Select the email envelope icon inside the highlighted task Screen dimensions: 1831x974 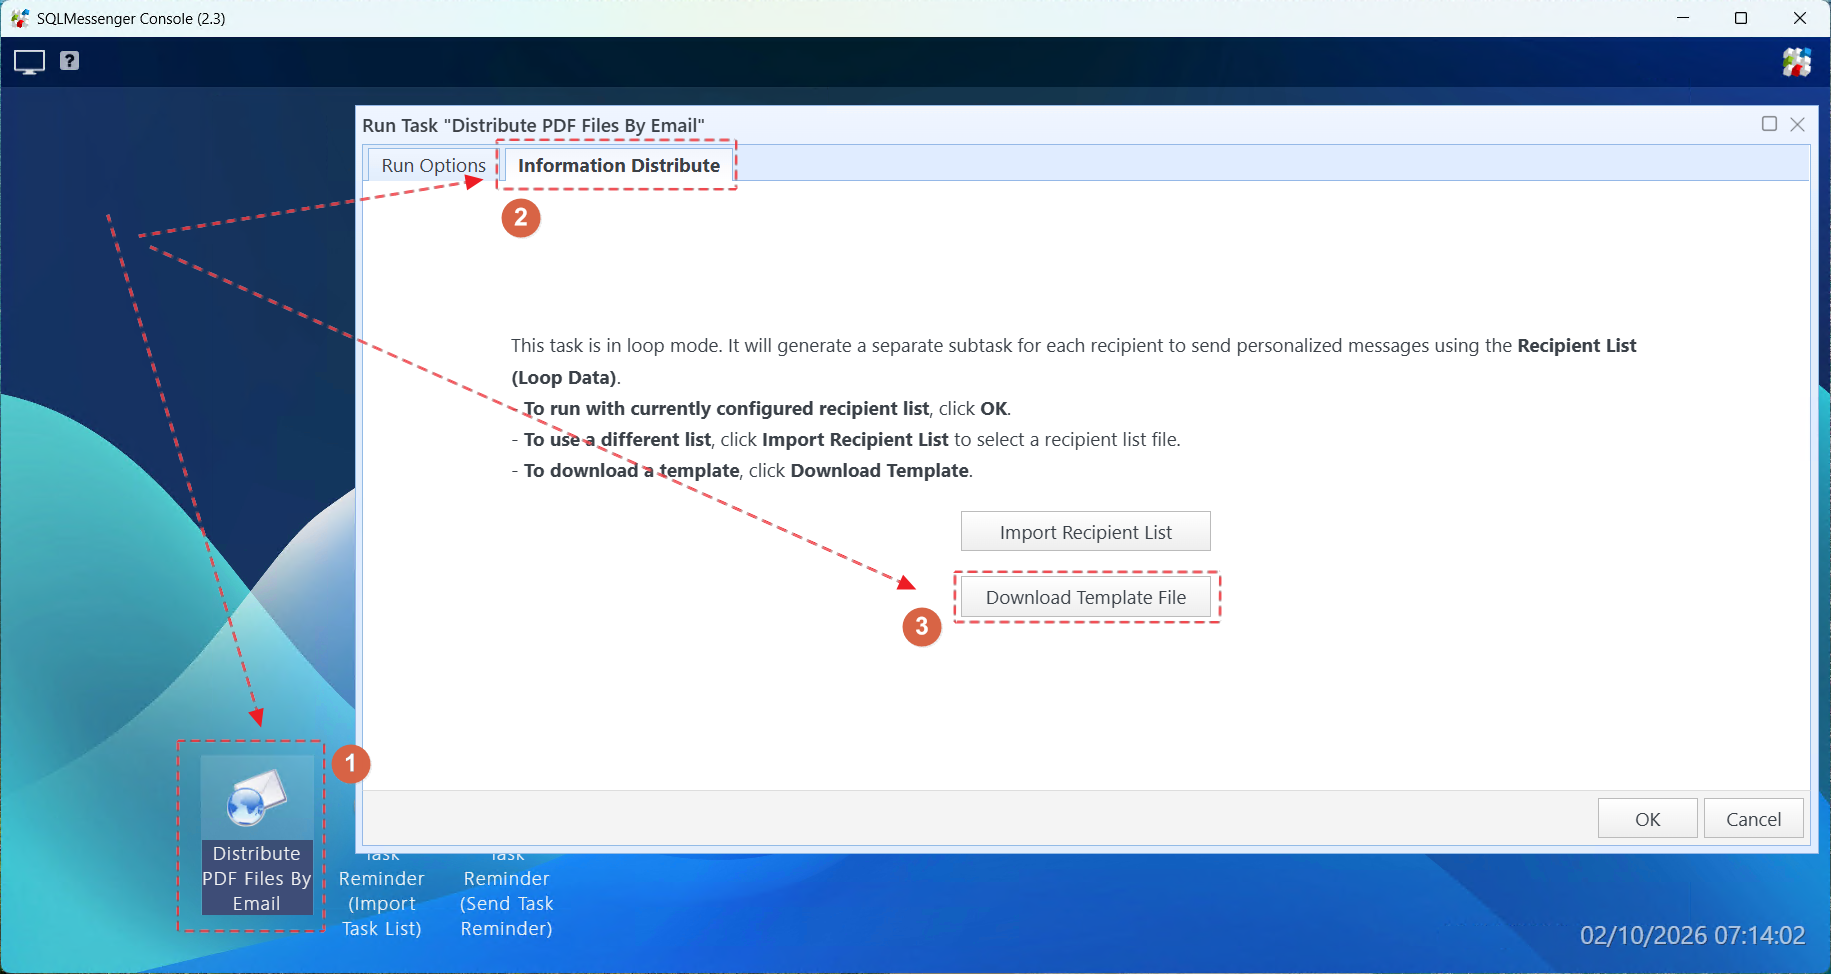256,797
